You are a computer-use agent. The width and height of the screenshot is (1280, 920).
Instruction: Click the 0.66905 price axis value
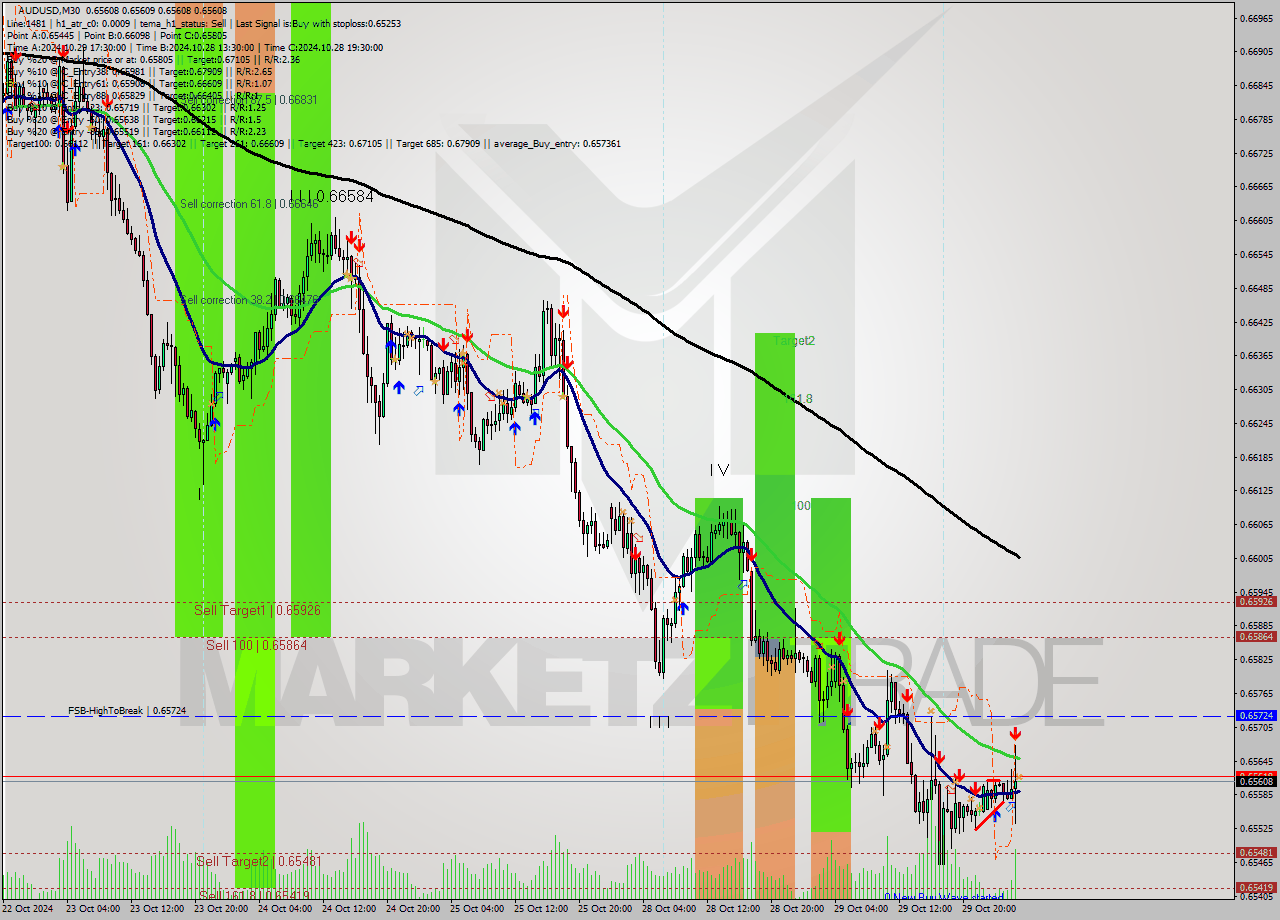point(1256,52)
